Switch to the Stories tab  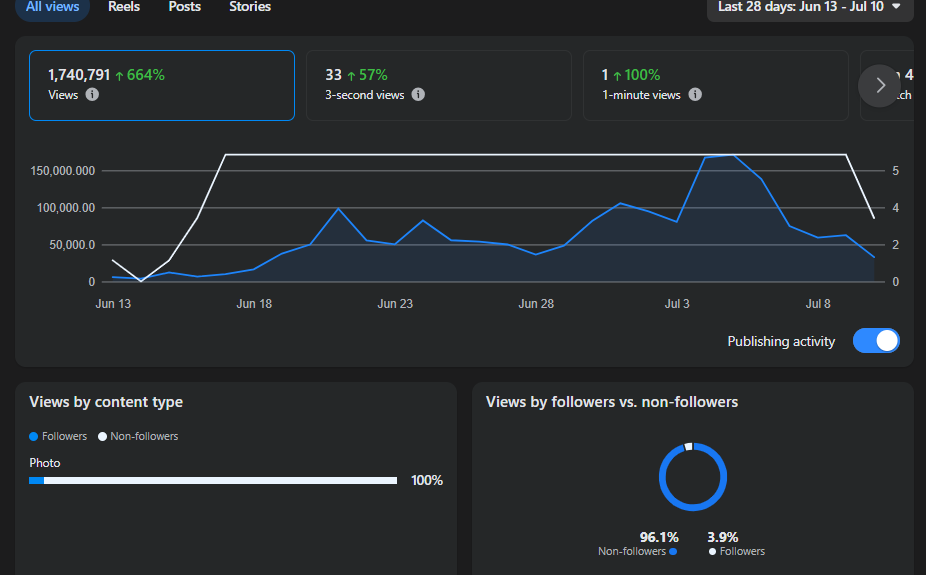pyautogui.click(x=250, y=7)
